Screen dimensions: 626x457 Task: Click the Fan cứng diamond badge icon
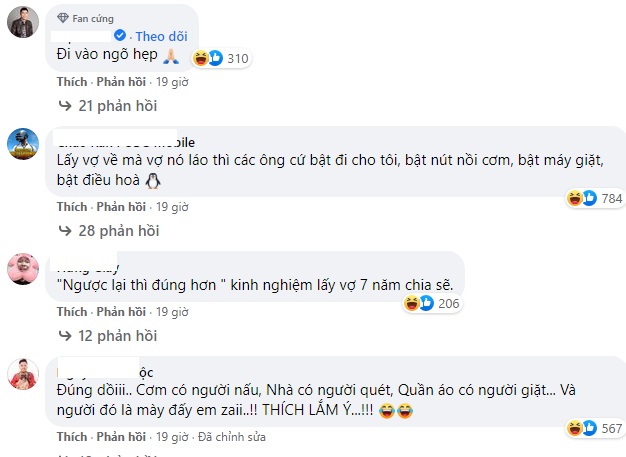62,18
